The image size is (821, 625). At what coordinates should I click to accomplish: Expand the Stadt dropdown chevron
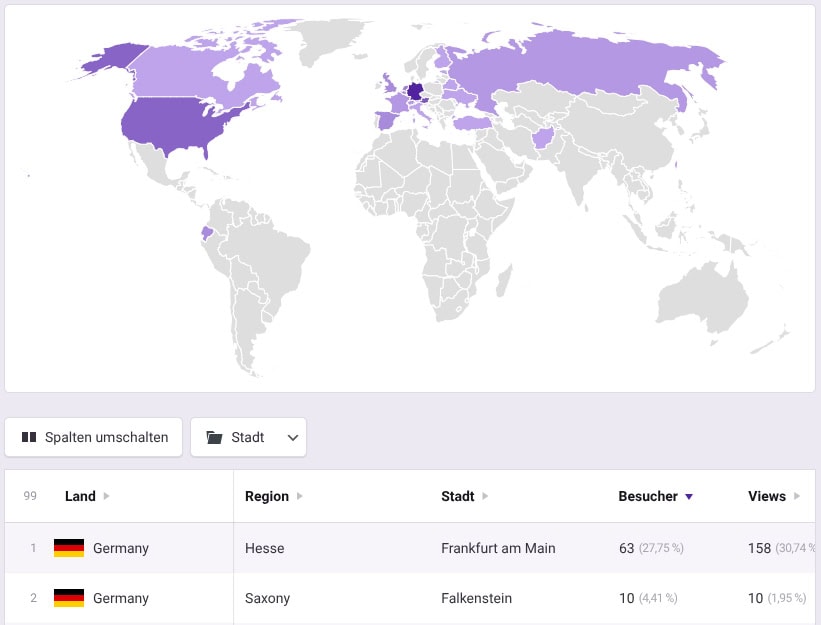[x=292, y=437]
